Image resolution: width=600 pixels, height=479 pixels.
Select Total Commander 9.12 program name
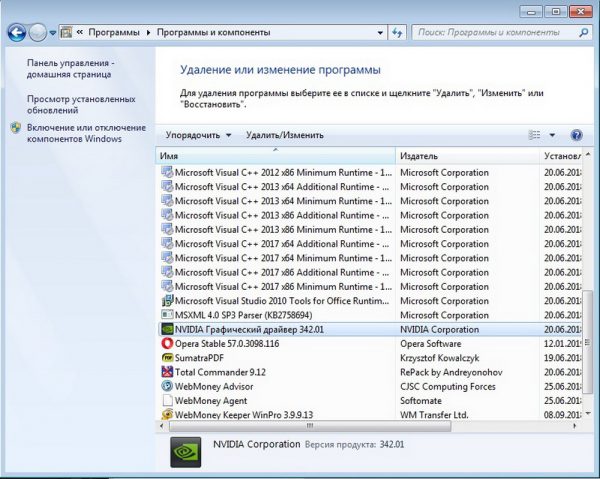[x=220, y=372]
